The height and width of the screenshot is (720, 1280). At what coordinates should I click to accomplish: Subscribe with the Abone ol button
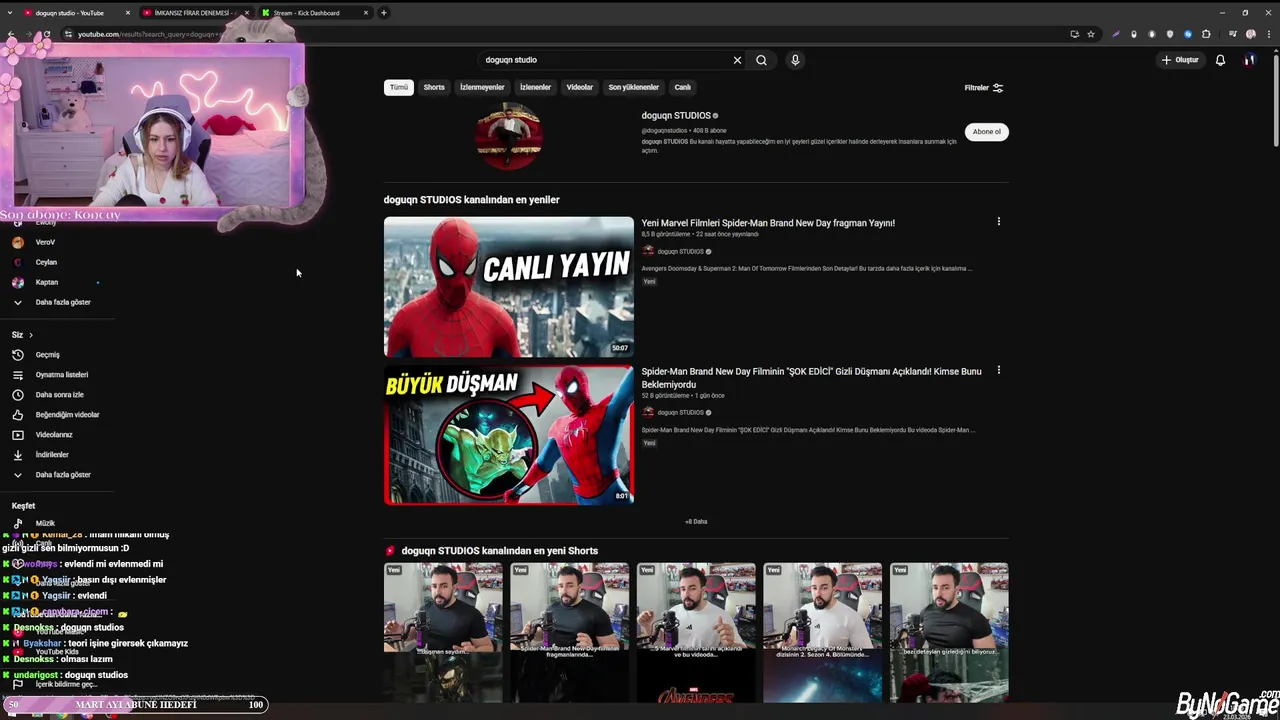[x=987, y=132]
